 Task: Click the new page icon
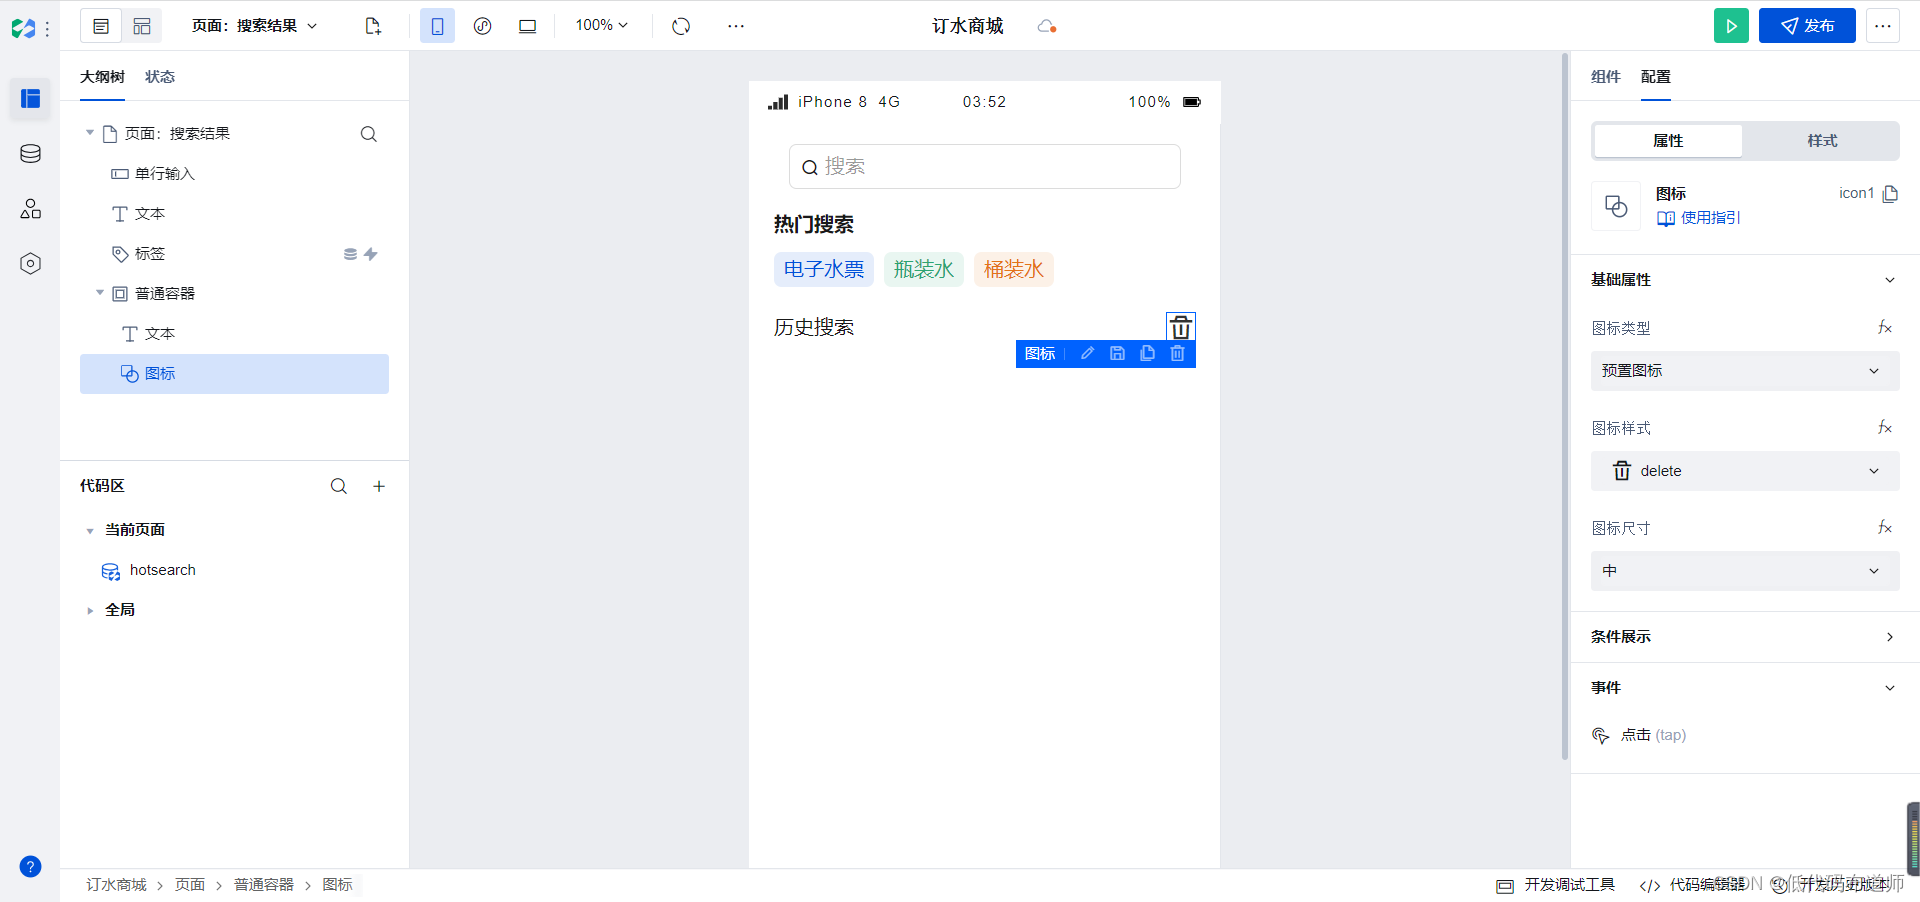coord(373,26)
